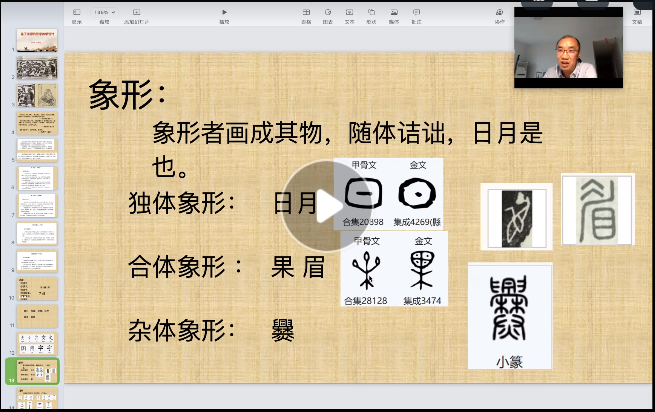Expand the zoom percentage dropdown

pyautogui.click(x=103, y=13)
